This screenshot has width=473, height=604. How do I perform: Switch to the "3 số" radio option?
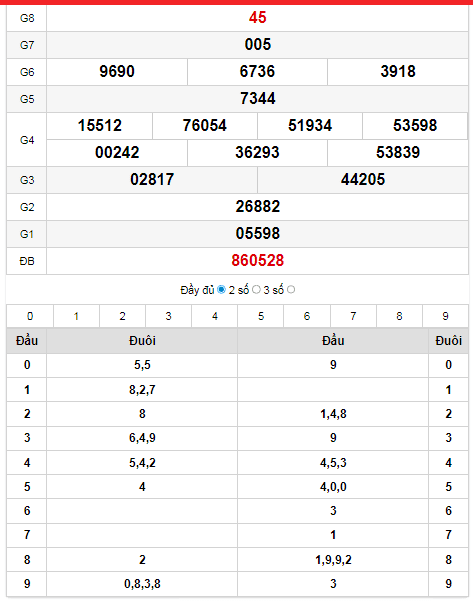tap(291, 290)
